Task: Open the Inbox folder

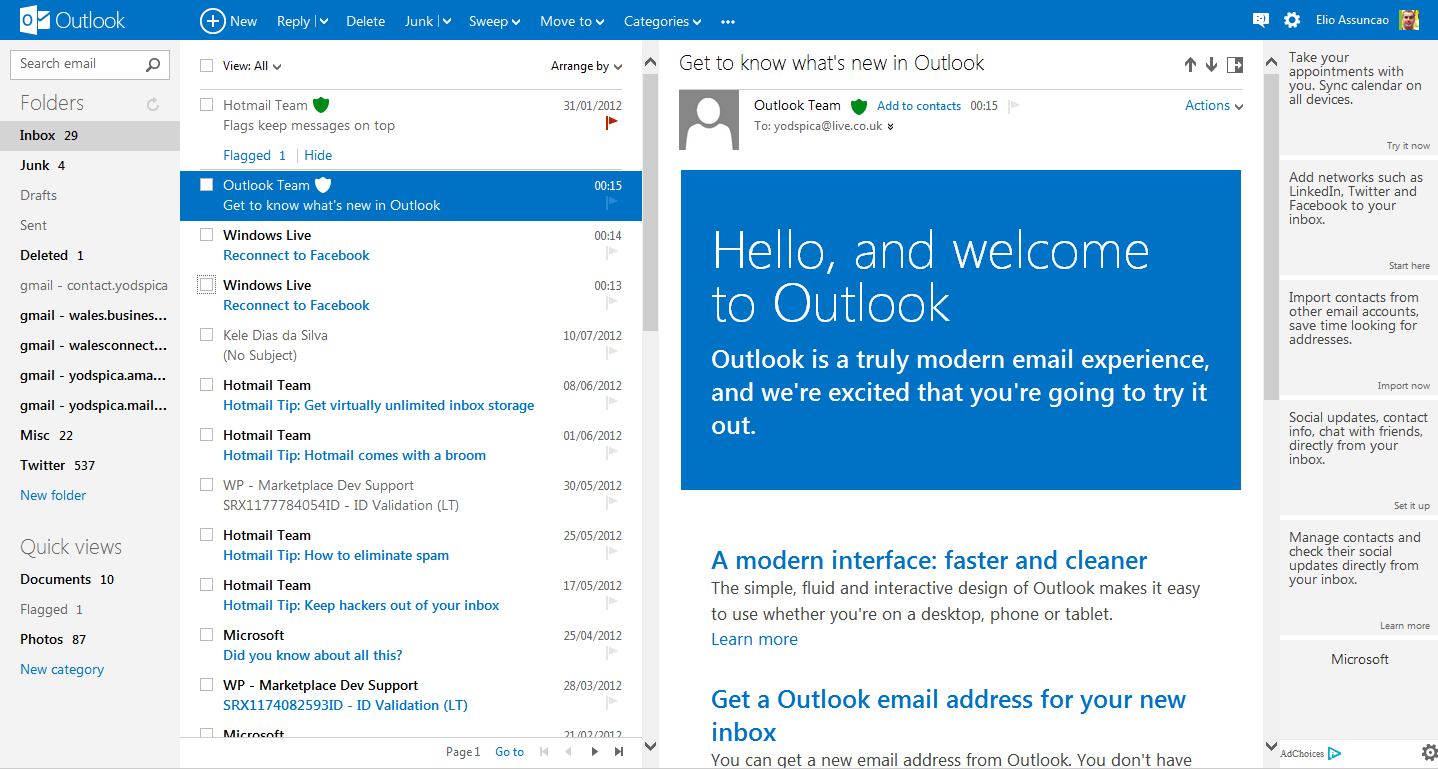Action: pos(90,135)
